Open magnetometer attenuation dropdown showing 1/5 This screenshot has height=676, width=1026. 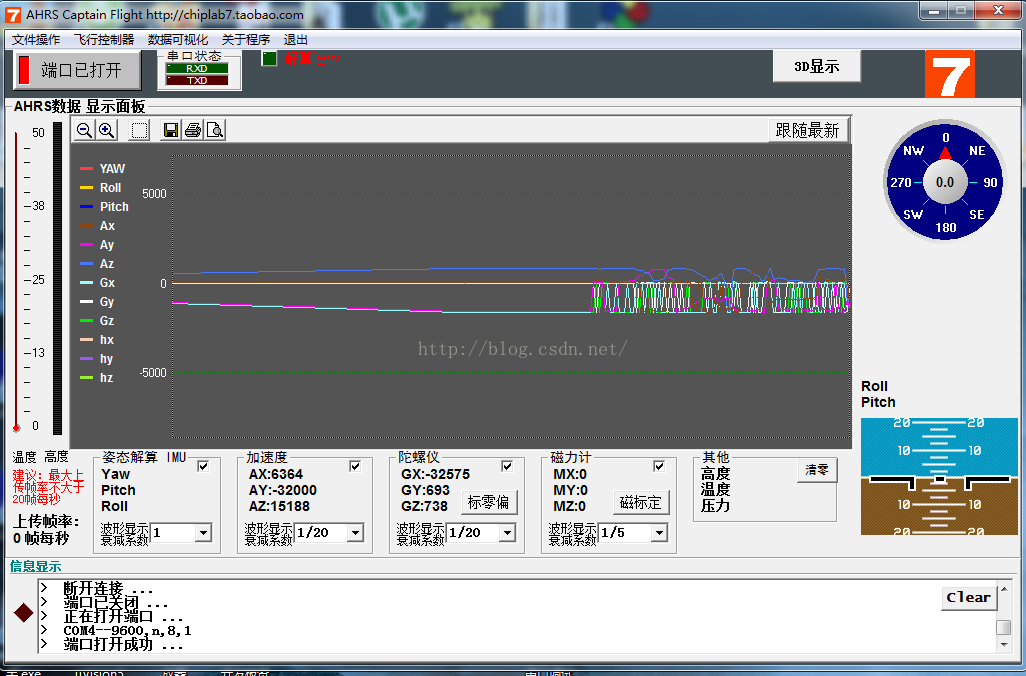click(660, 533)
